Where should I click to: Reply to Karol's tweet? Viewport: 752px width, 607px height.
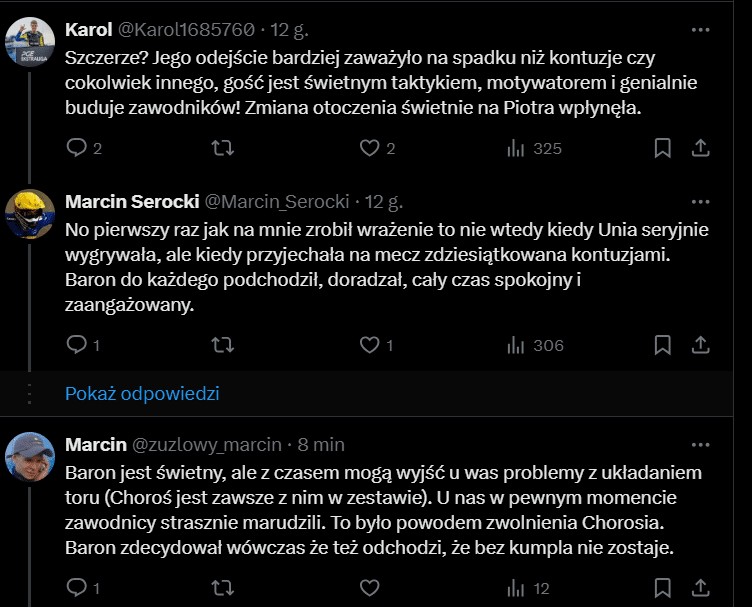pos(78,148)
